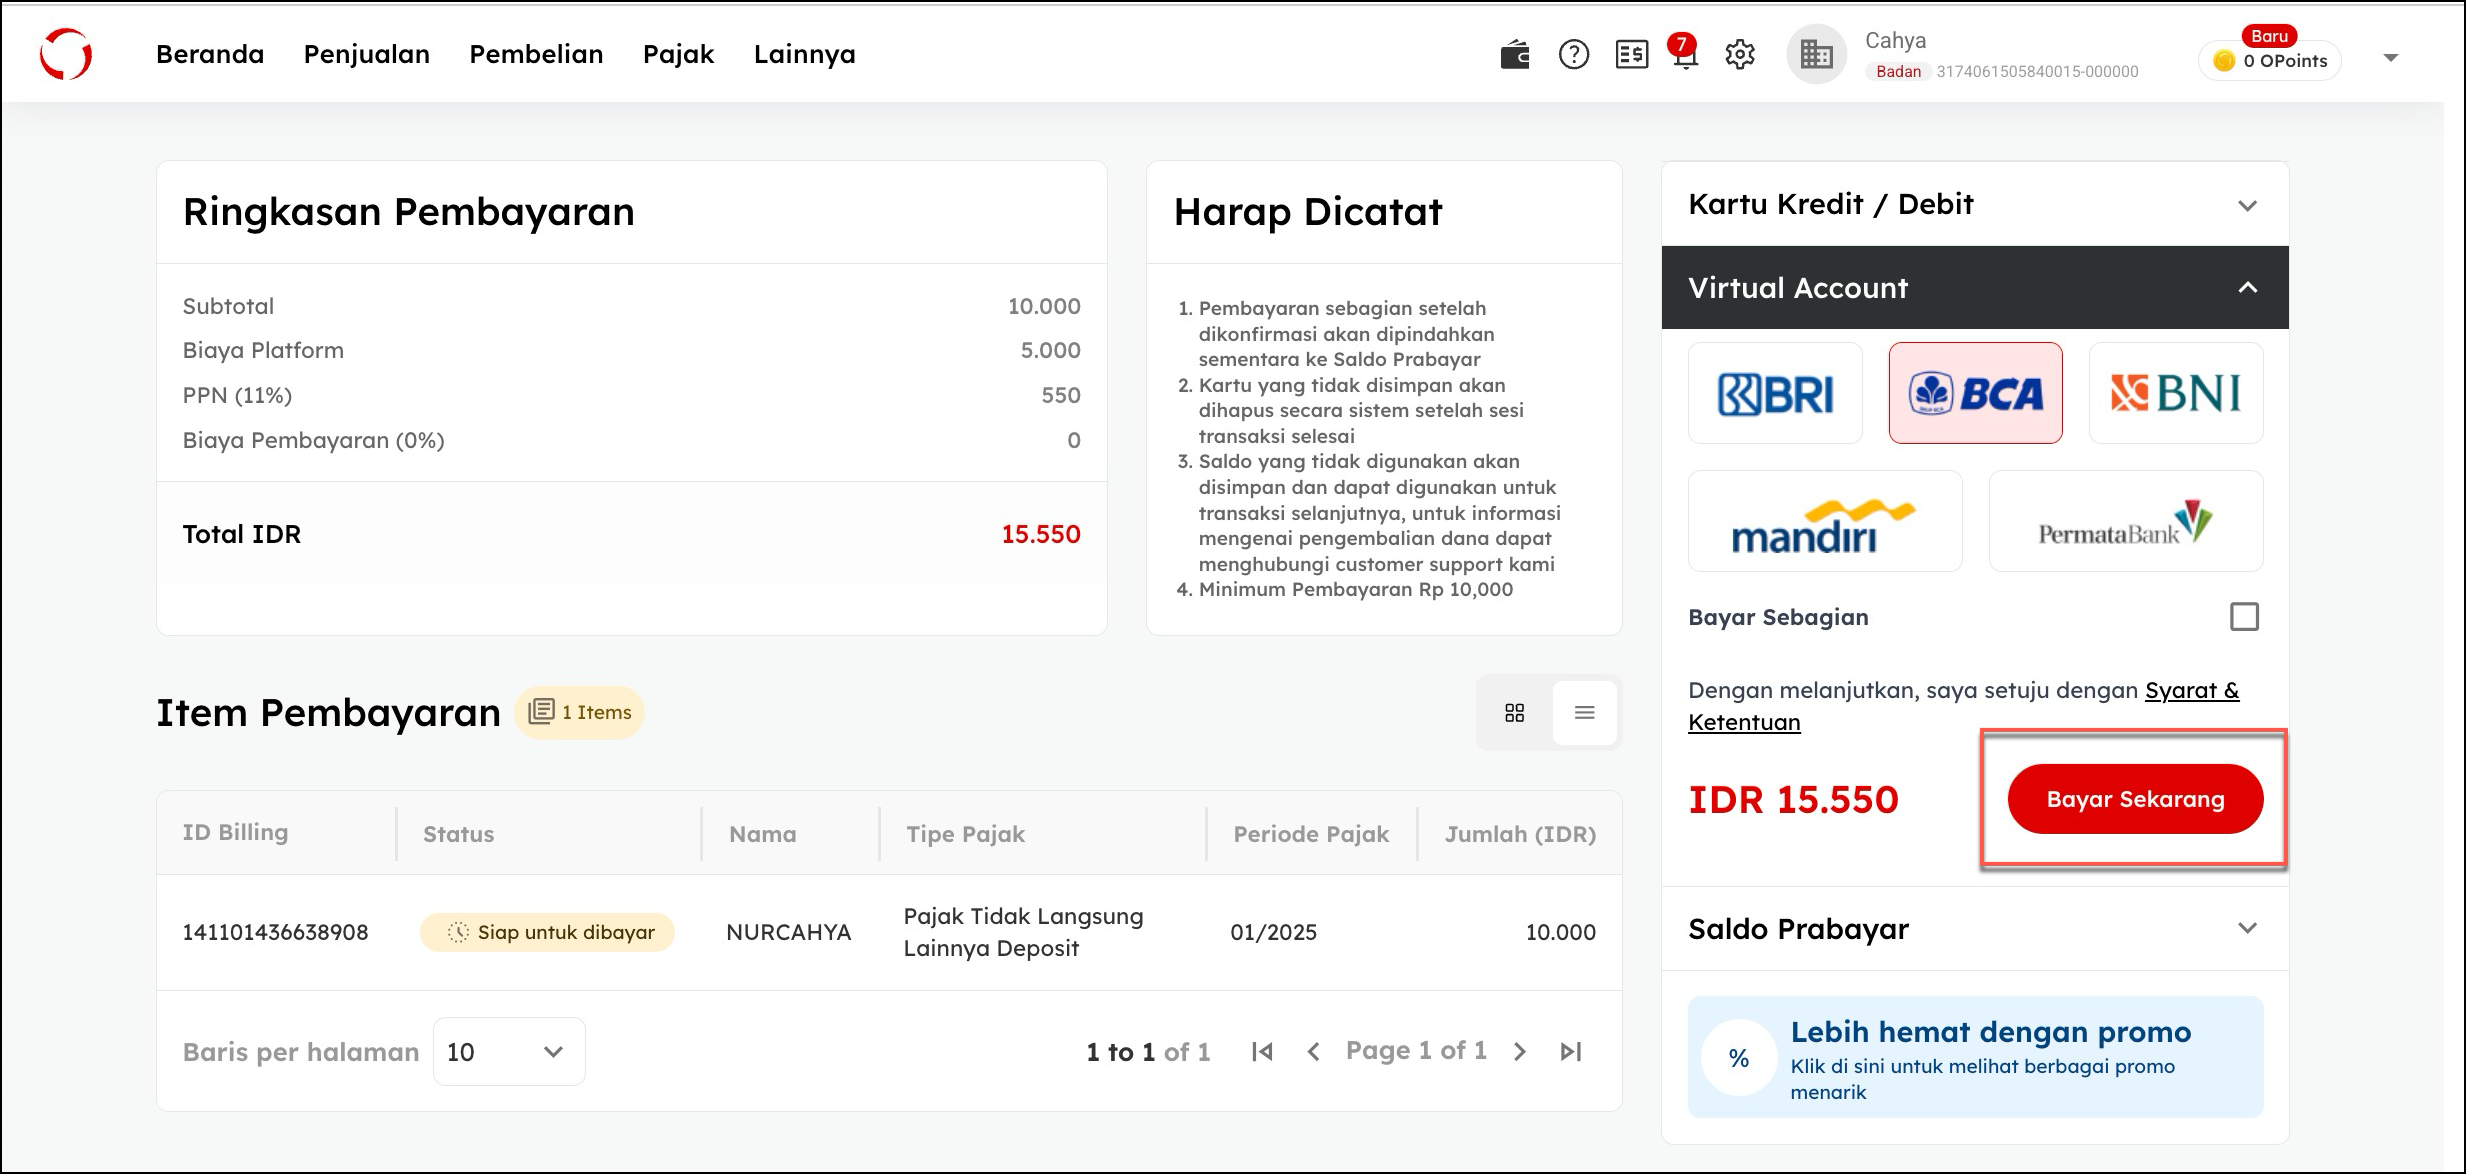Click the billing list icon in header

1631,55
